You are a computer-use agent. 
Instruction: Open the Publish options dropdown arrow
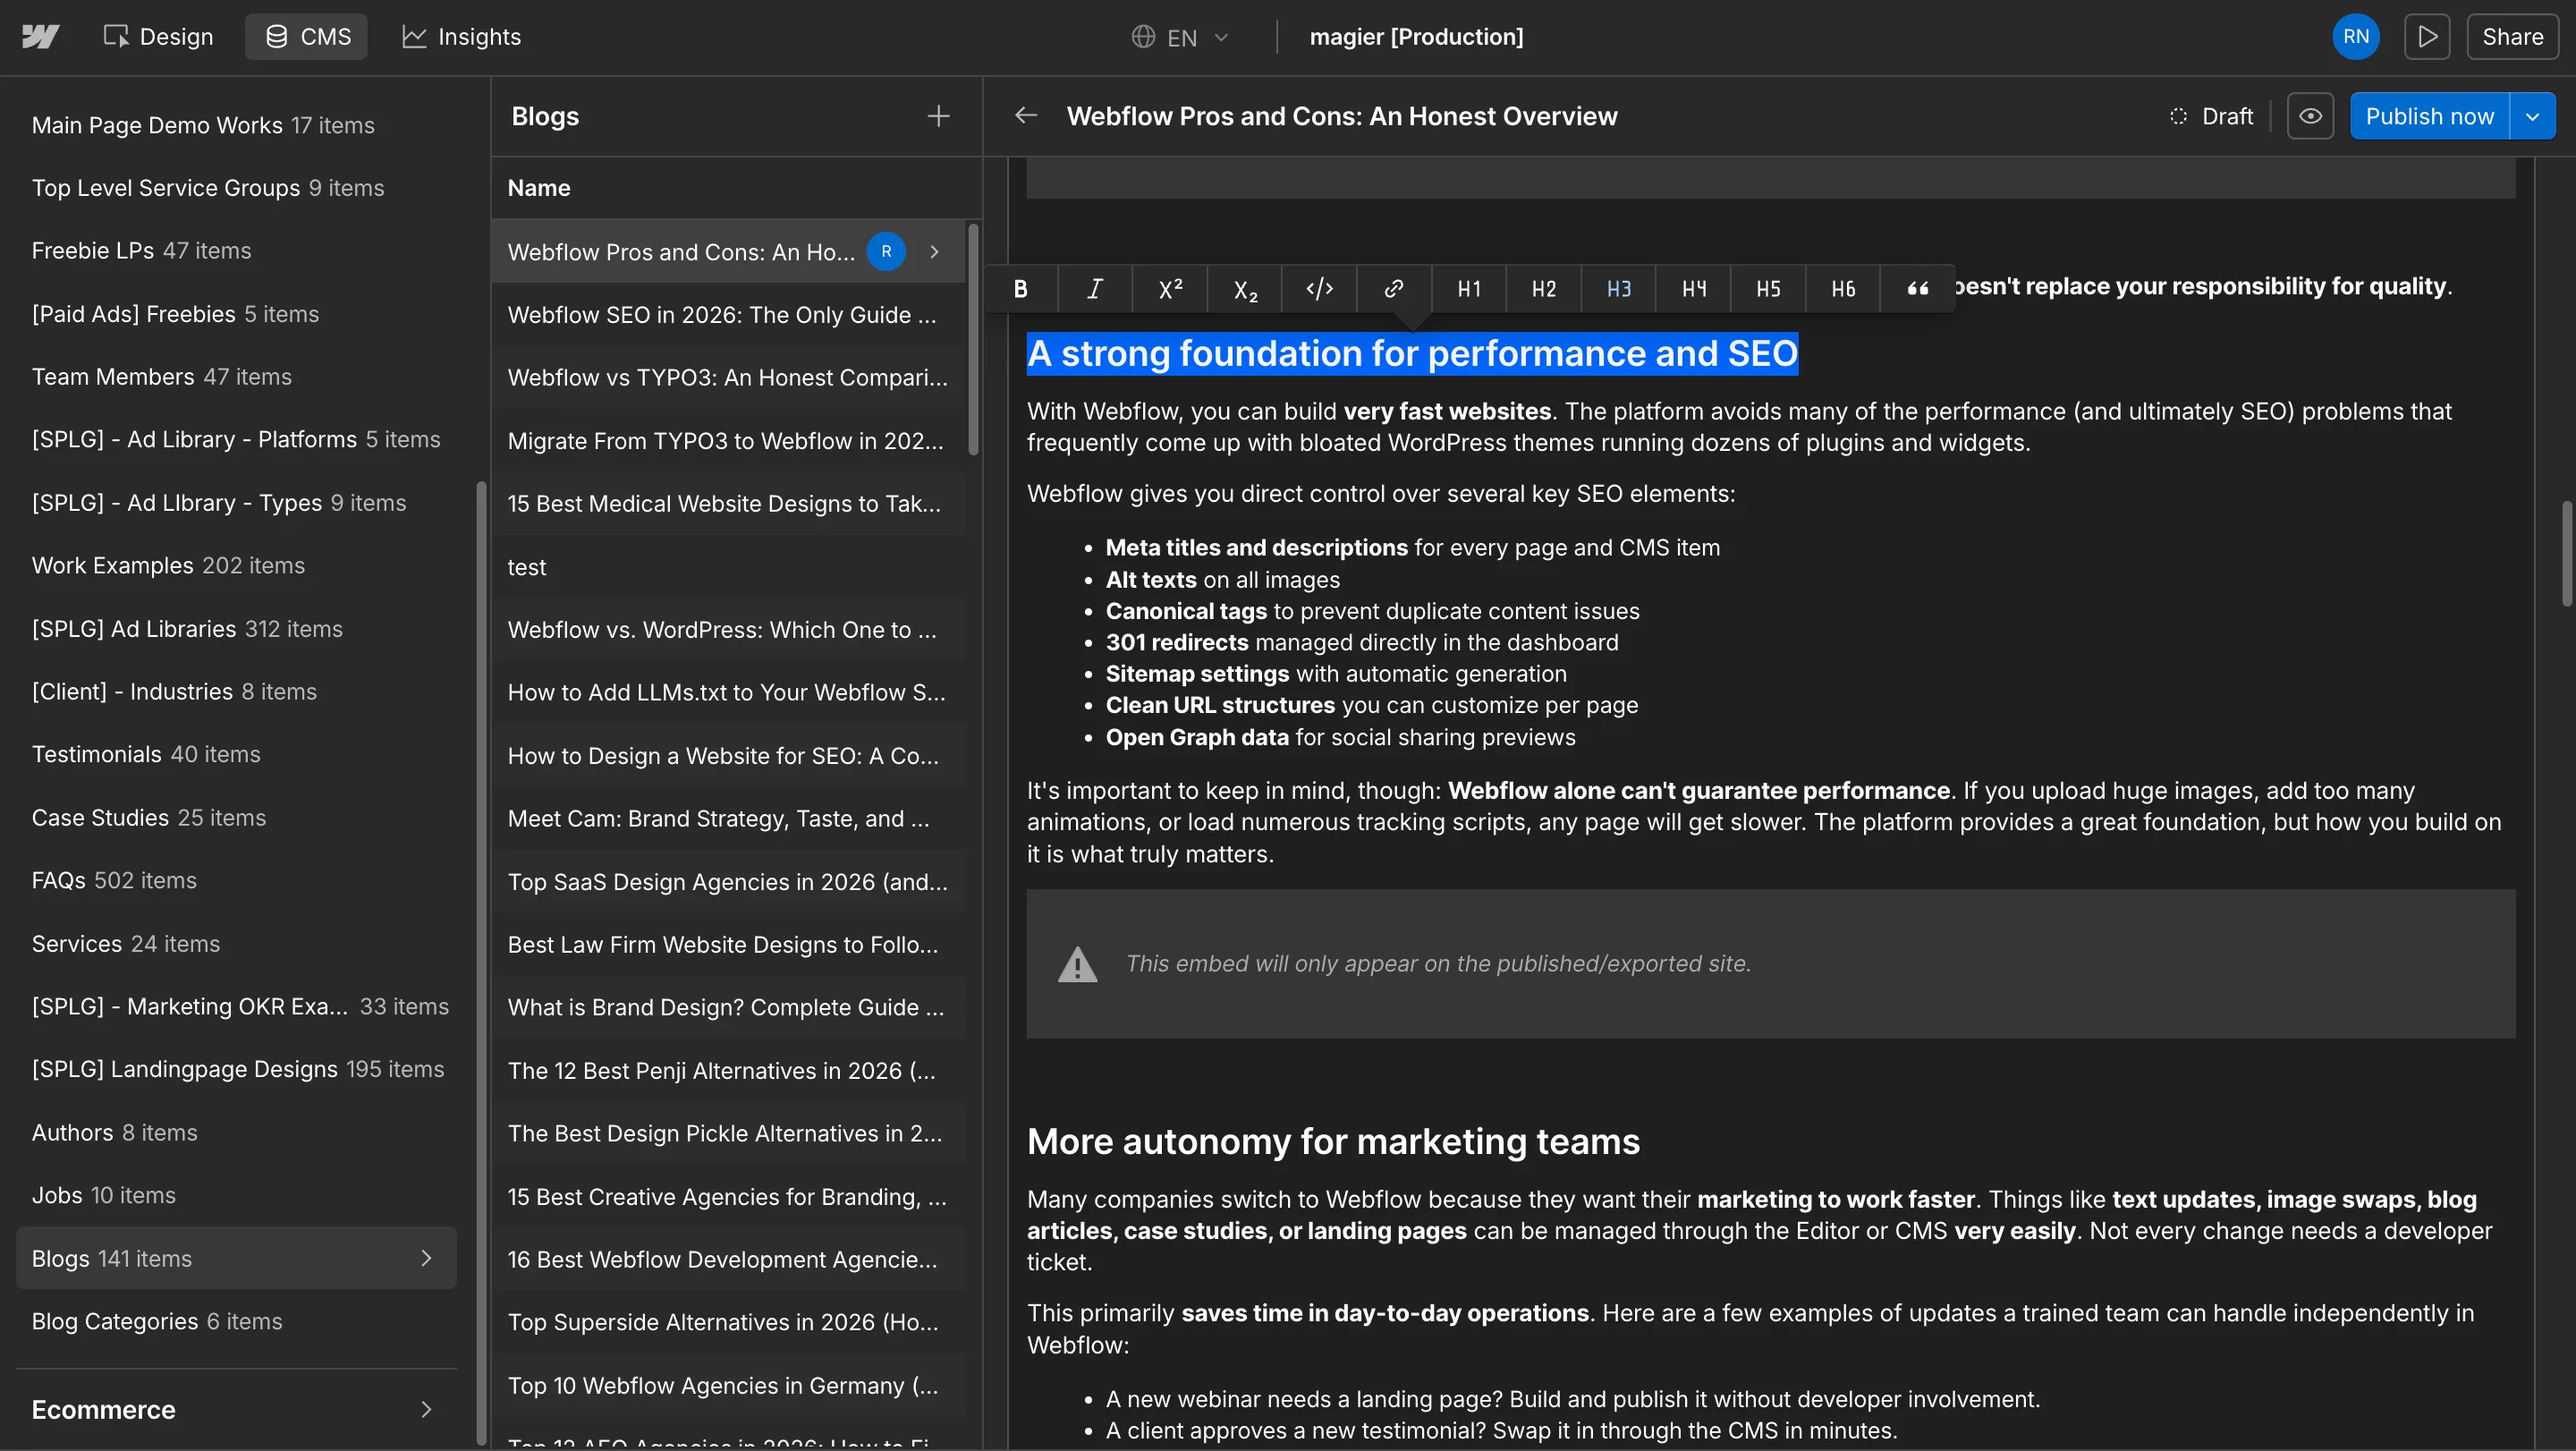click(2533, 116)
